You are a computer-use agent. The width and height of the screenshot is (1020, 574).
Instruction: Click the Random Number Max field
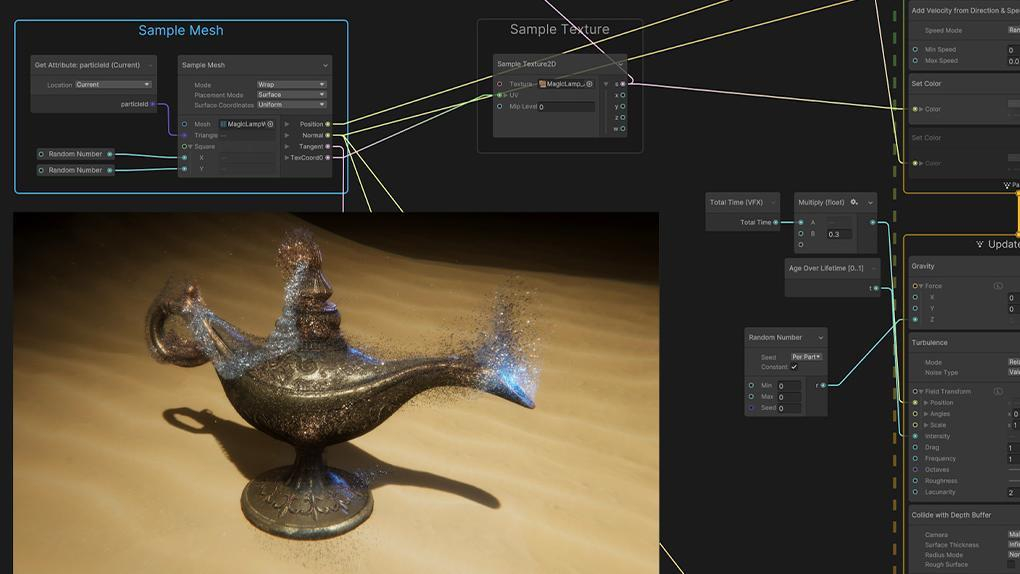click(789, 397)
